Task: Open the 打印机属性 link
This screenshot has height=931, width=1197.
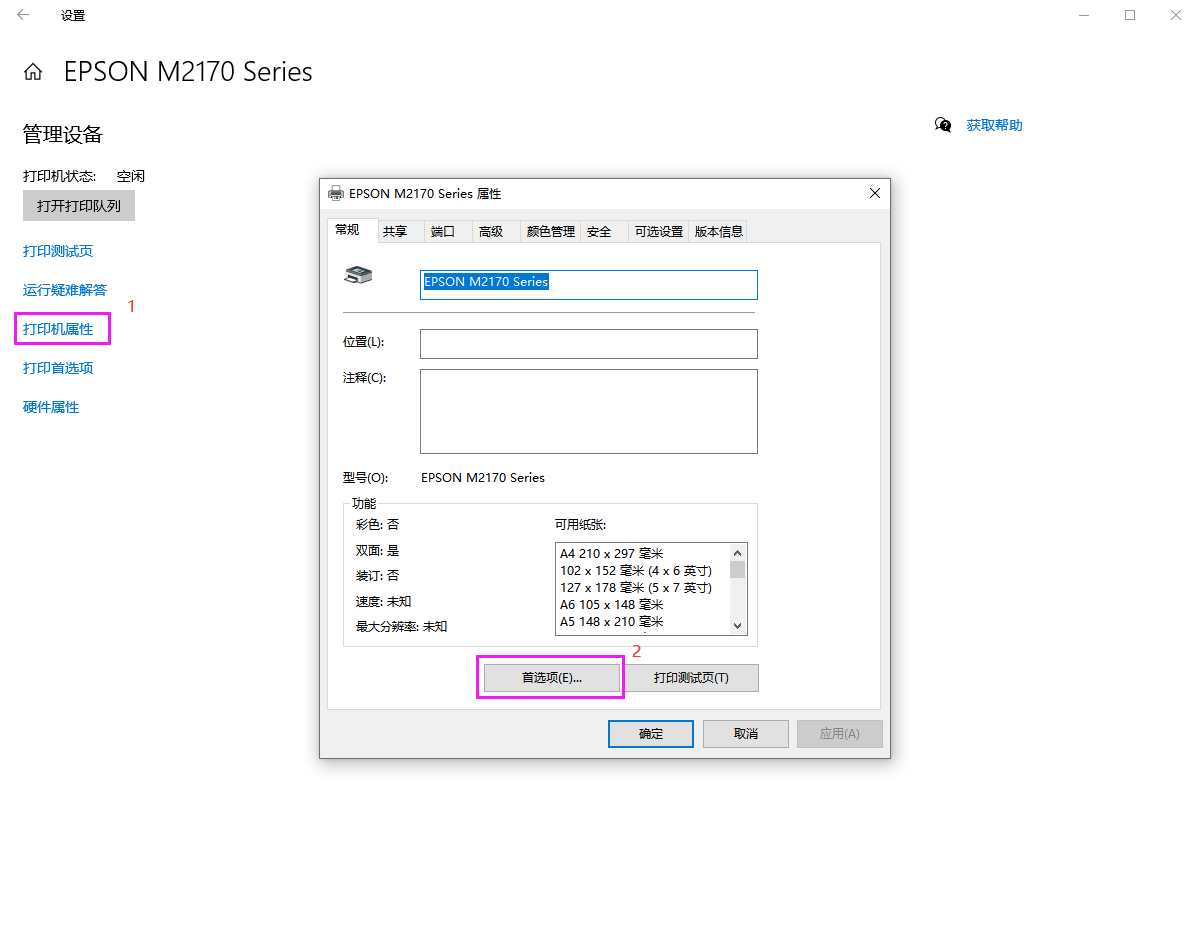Action: tap(58, 329)
